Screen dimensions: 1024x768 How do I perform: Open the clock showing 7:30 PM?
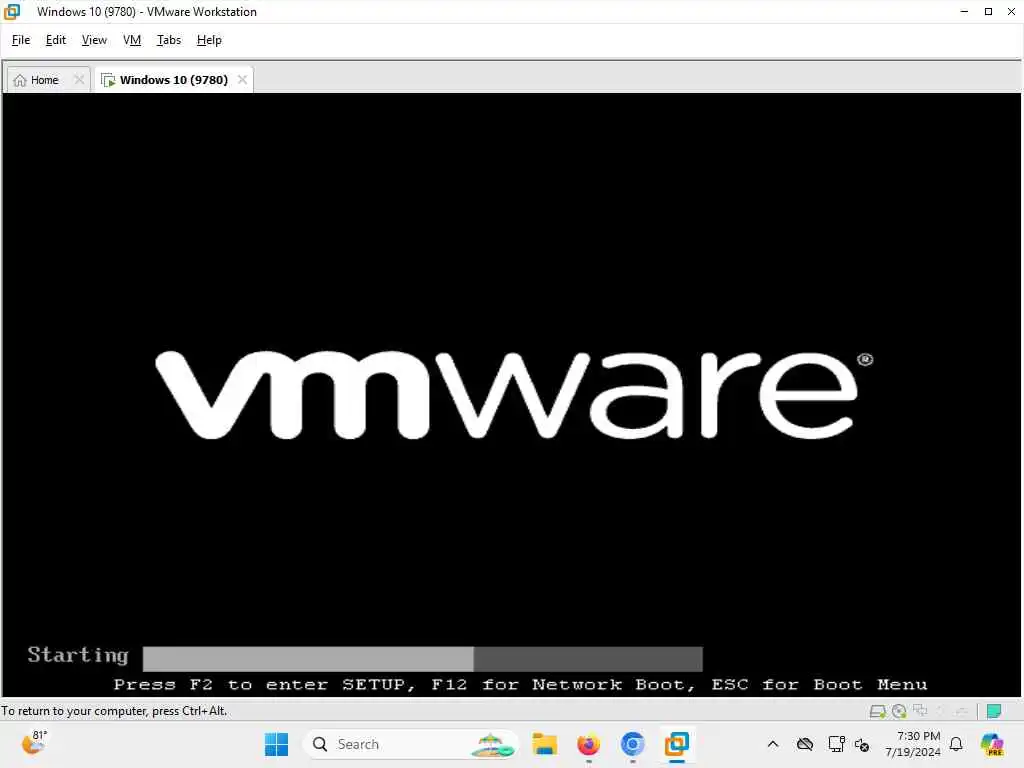tap(913, 744)
